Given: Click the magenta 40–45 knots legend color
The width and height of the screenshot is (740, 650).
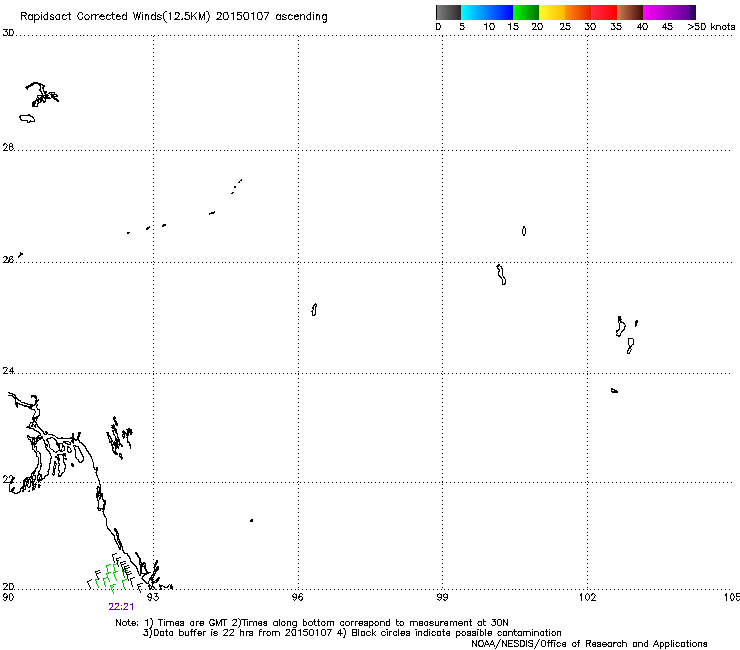Looking at the screenshot, I should pos(656,12).
